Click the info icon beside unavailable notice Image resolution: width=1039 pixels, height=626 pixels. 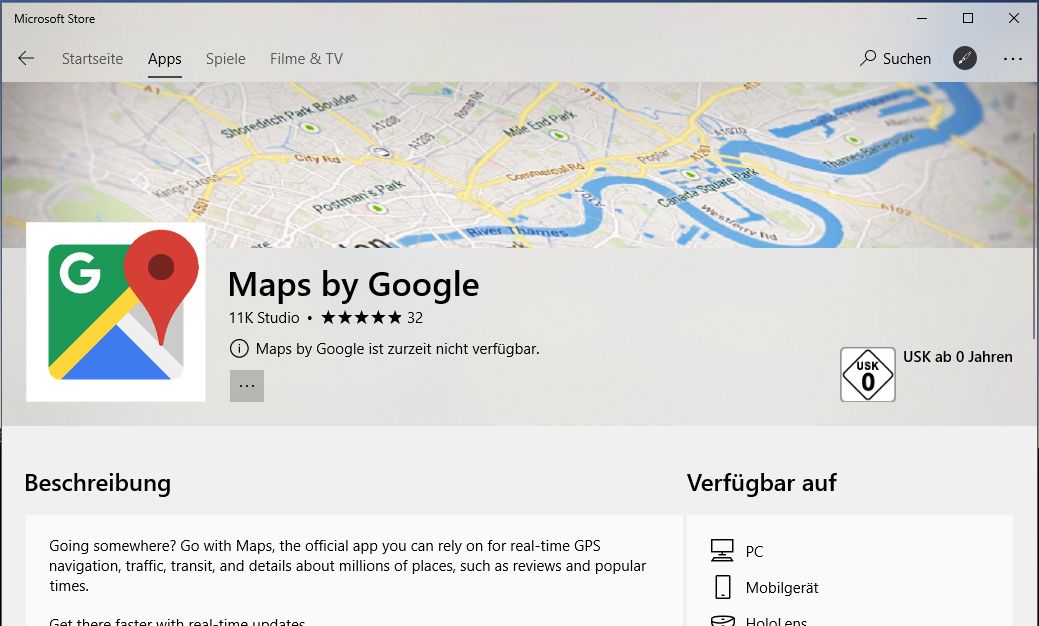(x=239, y=348)
